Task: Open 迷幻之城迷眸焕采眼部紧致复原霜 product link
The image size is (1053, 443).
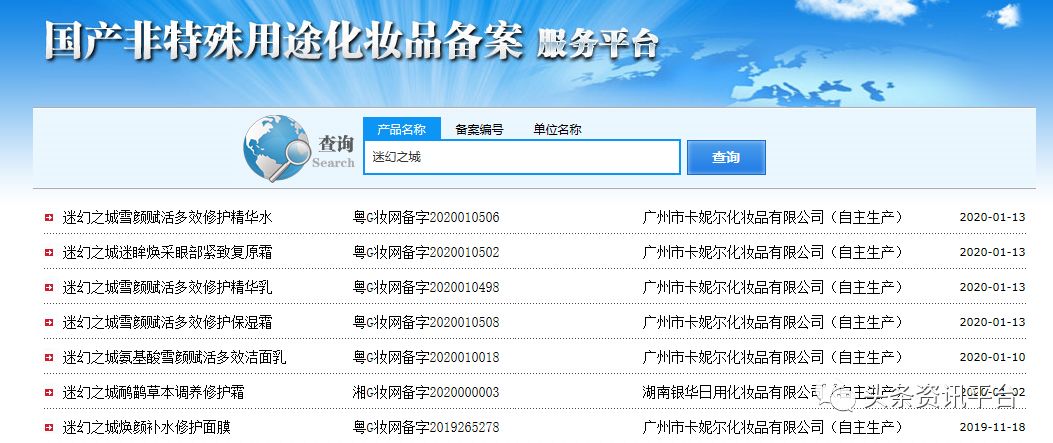Action: (167, 252)
